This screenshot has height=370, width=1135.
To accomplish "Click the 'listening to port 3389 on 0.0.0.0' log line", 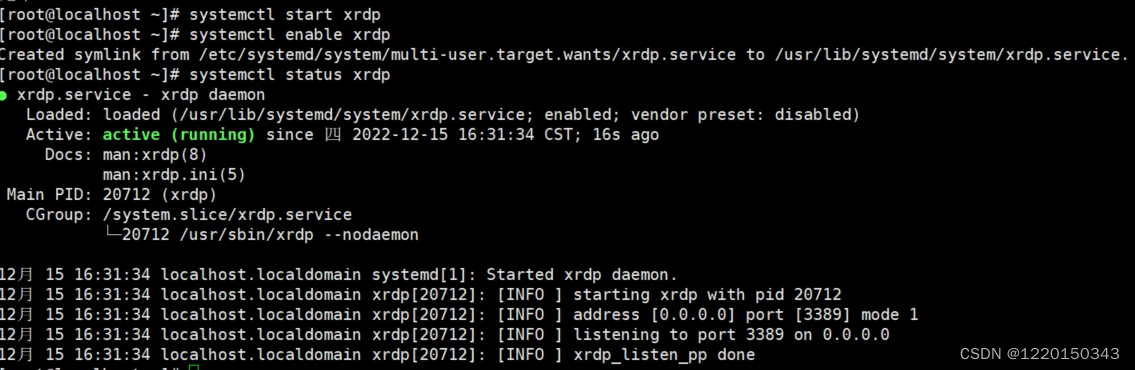I will (731, 335).
